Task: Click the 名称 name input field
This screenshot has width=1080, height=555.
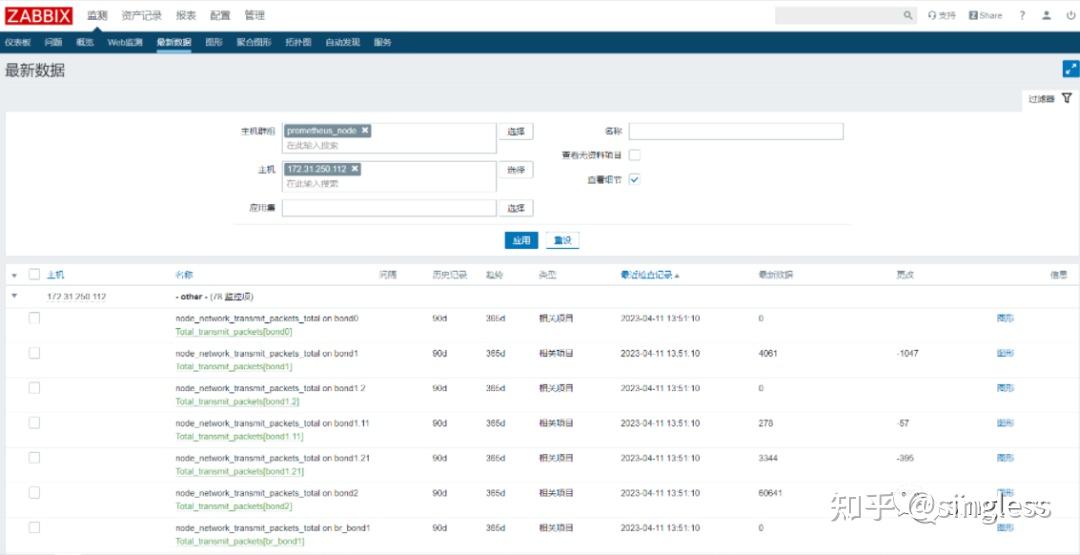Action: point(736,131)
